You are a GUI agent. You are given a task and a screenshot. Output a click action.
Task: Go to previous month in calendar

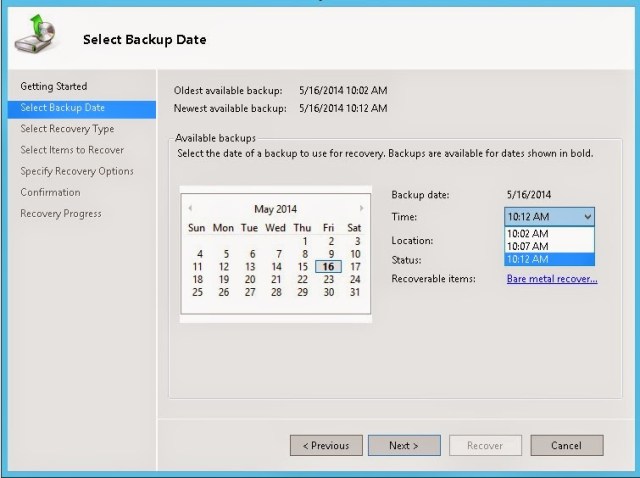[x=190, y=209]
